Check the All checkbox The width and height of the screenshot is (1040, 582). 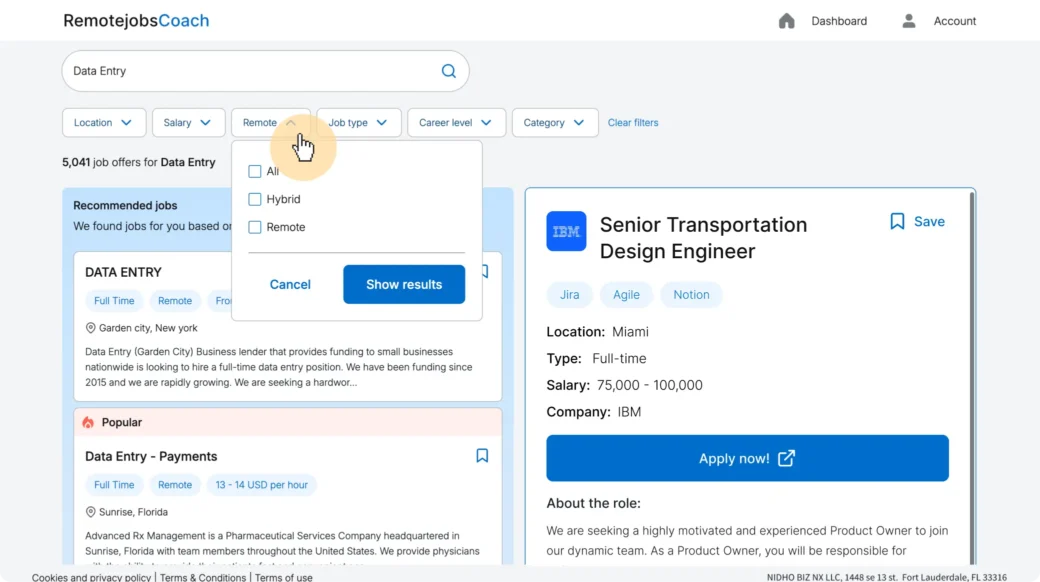tap(255, 171)
